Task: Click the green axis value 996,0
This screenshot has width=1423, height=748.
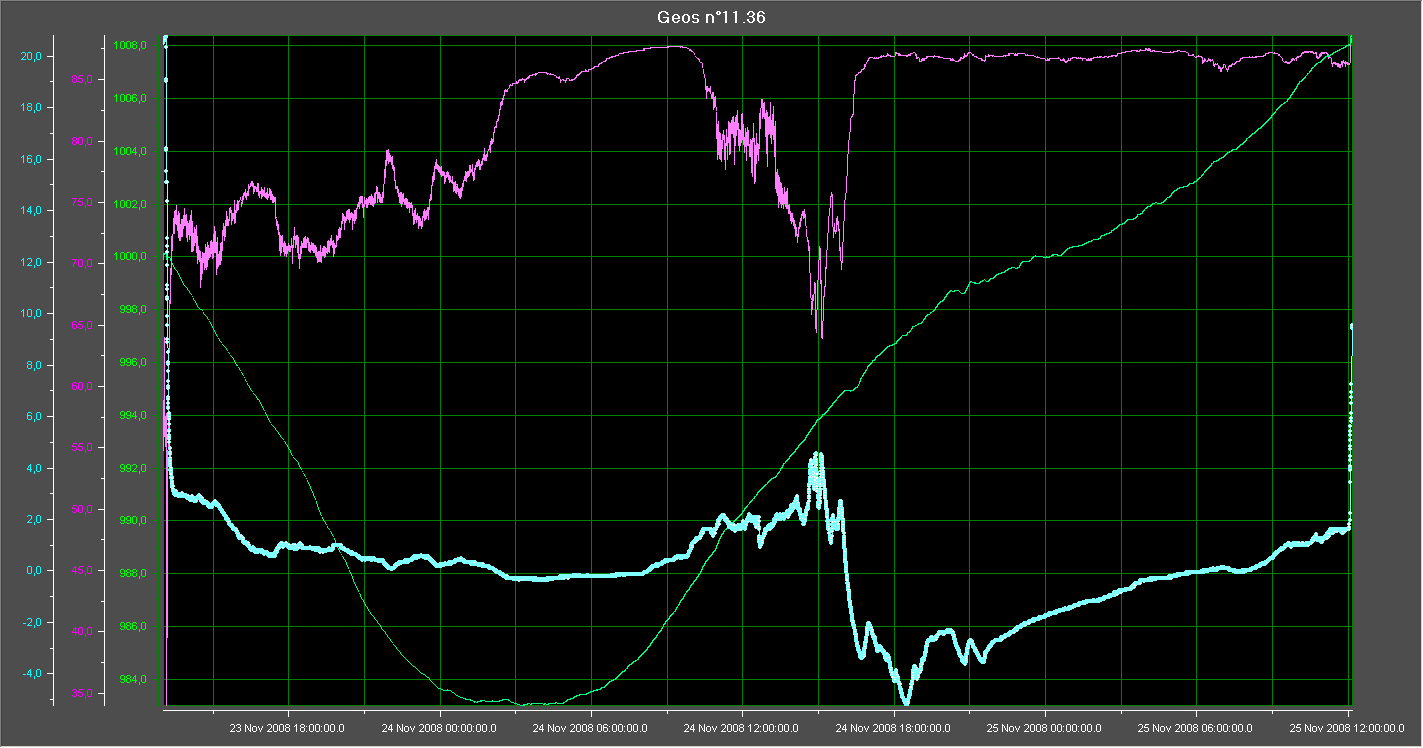Action: click(133, 363)
